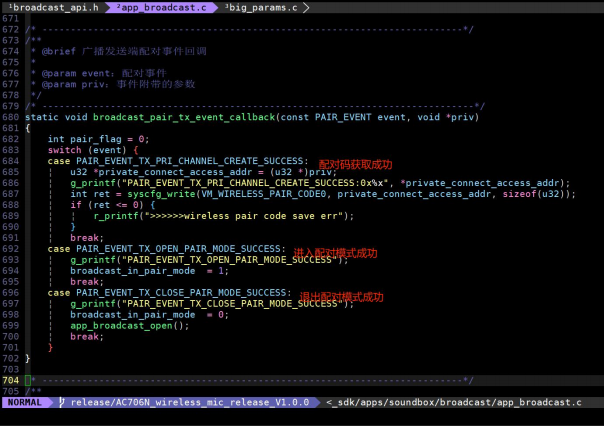
Task: Click line number 687 in the gutter
Action: click(x=10, y=194)
